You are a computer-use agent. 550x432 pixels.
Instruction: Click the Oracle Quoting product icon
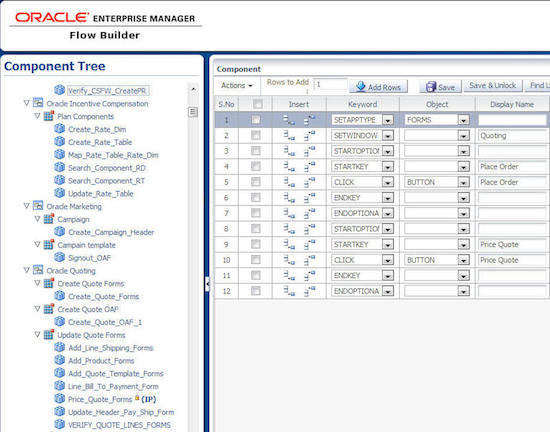38,270
